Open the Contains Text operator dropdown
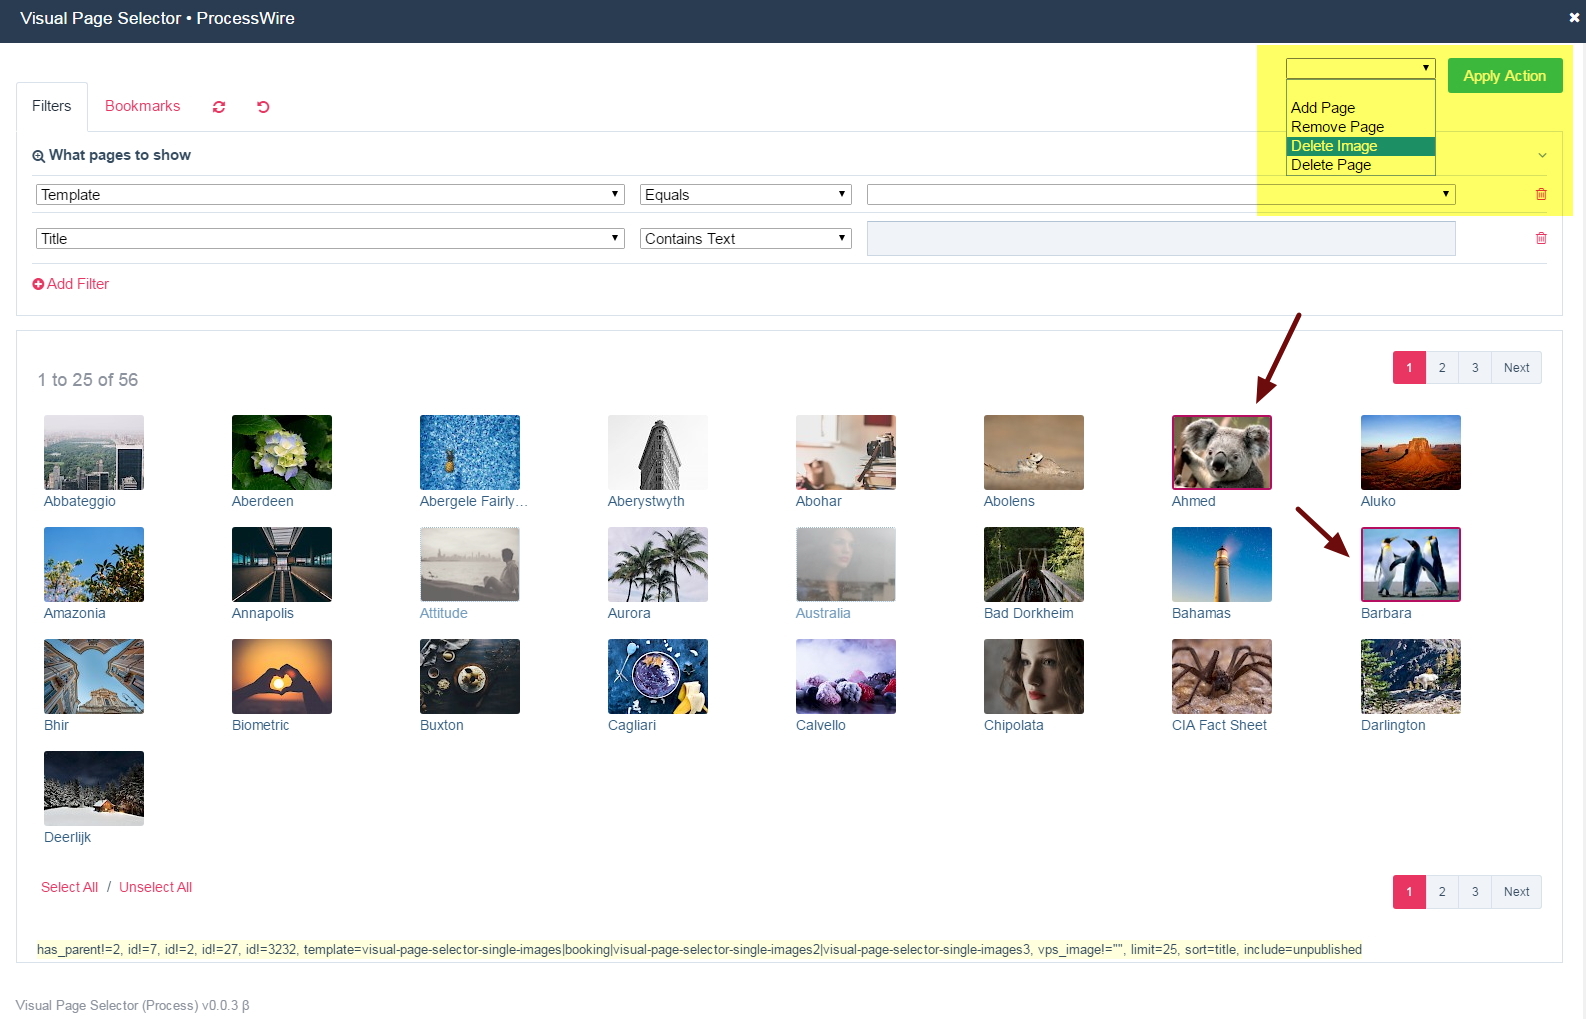Screen dimensions: 1586x1019 pos(746,239)
